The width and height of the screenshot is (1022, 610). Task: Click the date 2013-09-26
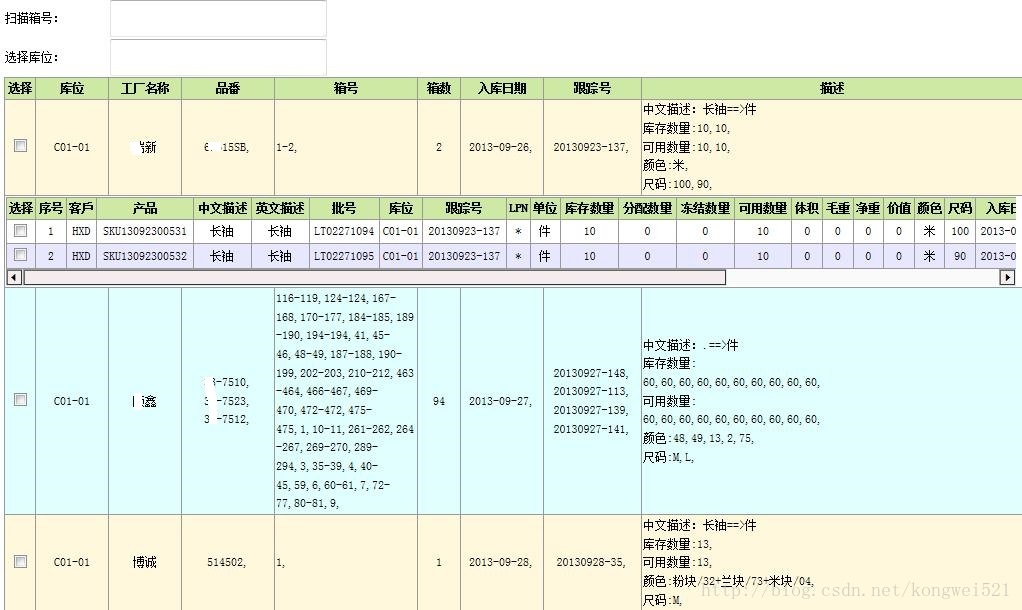tap(500, 147)
